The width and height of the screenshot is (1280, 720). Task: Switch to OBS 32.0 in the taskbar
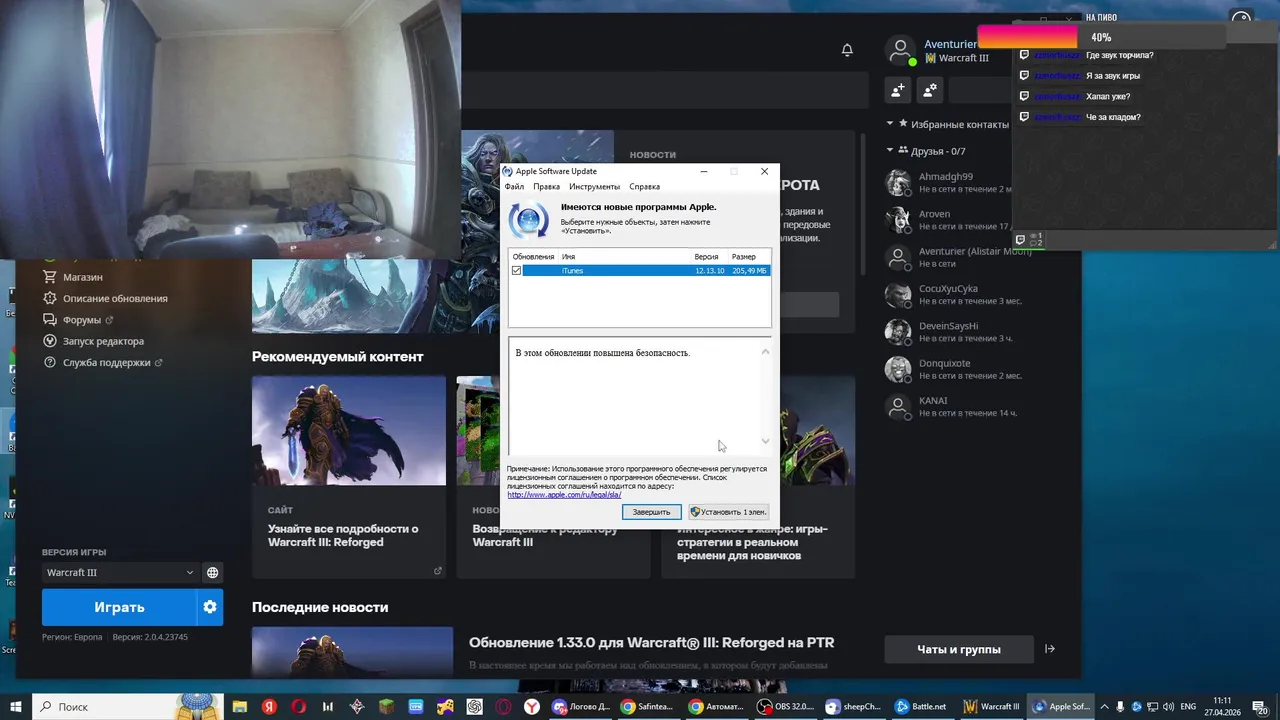(x=785, y=706)
